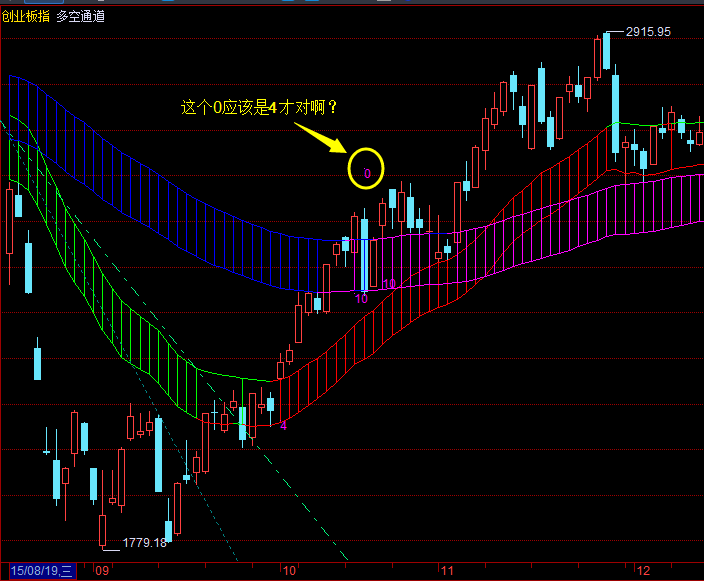Image resolution: width=704 pixels, height=581 pixels.
Task: Jump to the 09 month marker
Action: tap(101, 571)
